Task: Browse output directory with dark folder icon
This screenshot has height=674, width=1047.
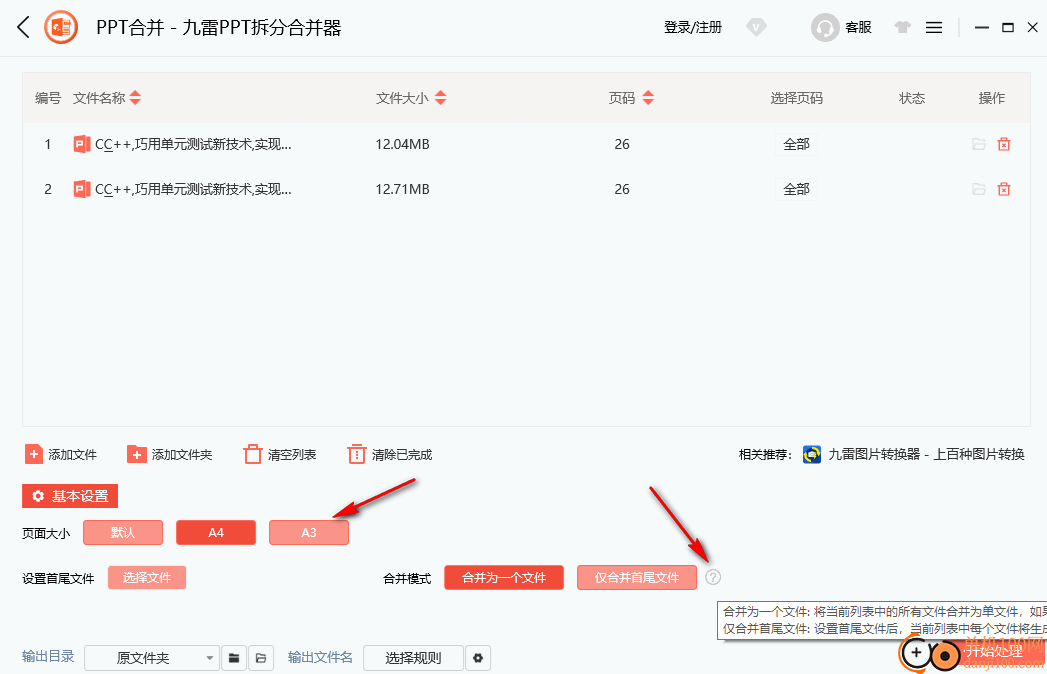Action: tap(234, 658)
